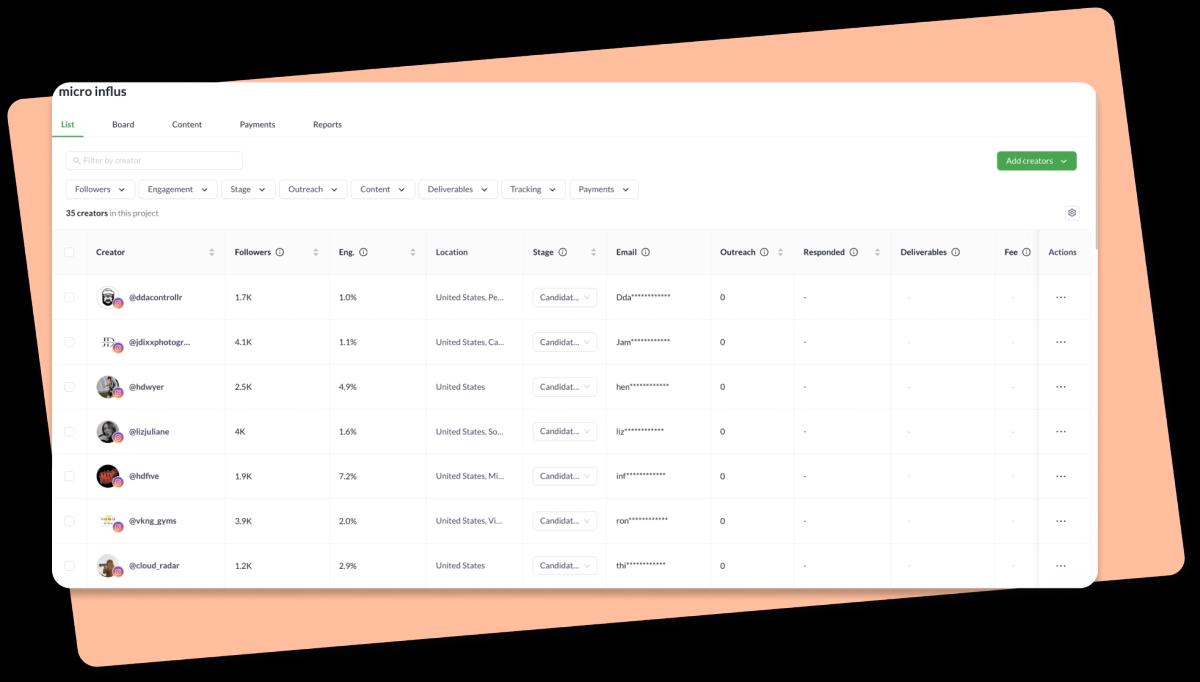The image size is (1200, 682).
Task: Click the 7.2% engagement value
Action: click(x=348, y=476)
